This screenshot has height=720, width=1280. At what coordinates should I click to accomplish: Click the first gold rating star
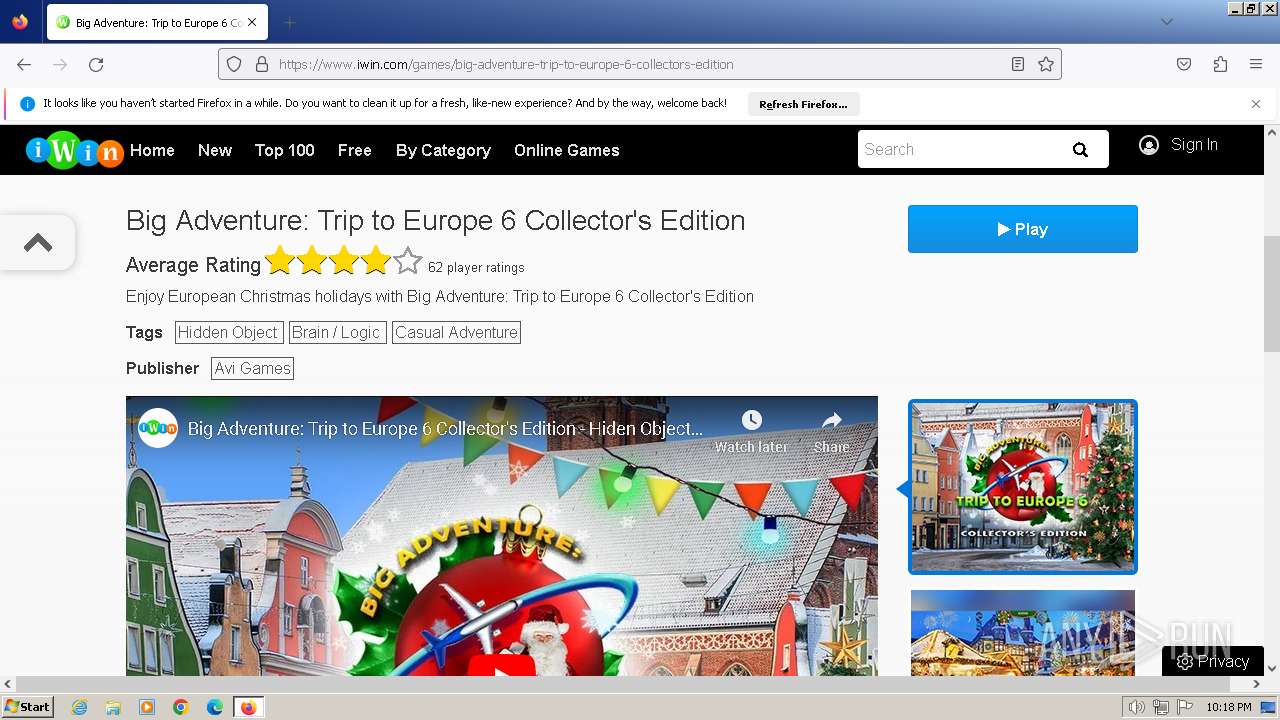280,261
